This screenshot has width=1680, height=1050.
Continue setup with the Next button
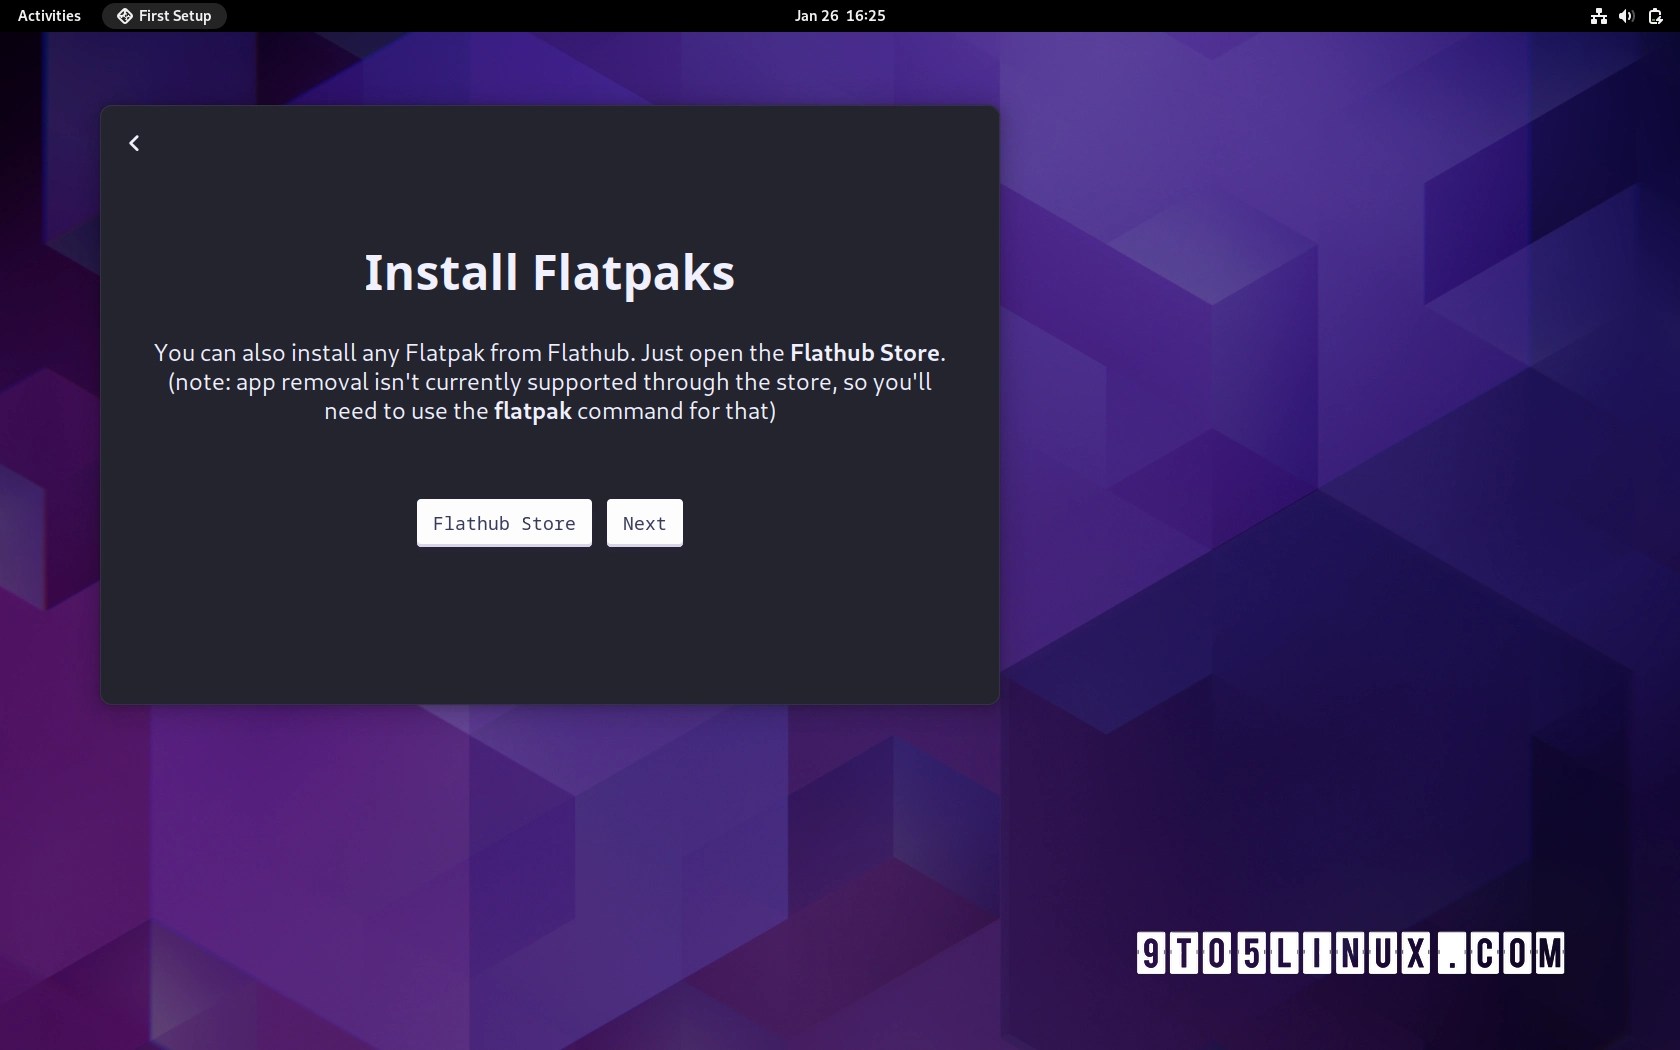pos(645,523)
